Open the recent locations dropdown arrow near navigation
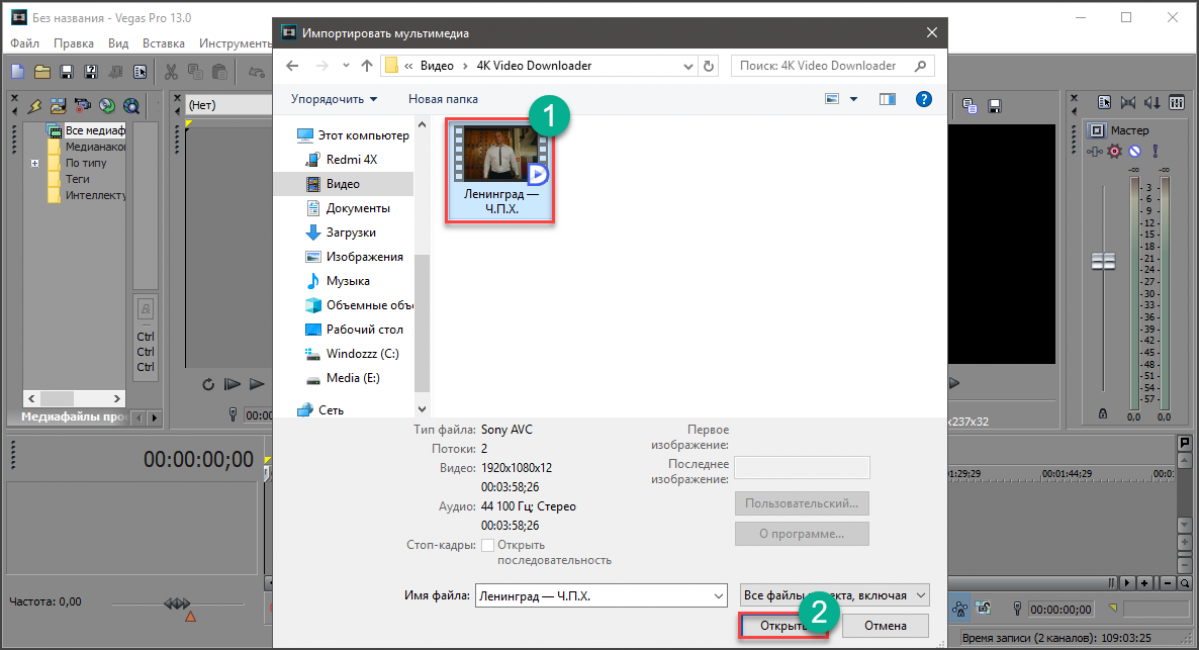1199x650 pixels. pos(346,66)
